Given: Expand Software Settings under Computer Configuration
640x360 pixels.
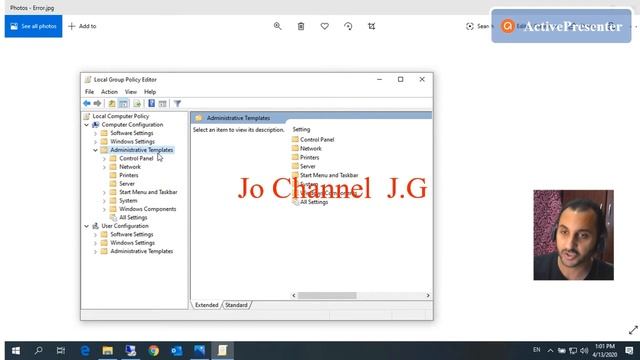Looking at the screenshot, I should pos(95,133).
